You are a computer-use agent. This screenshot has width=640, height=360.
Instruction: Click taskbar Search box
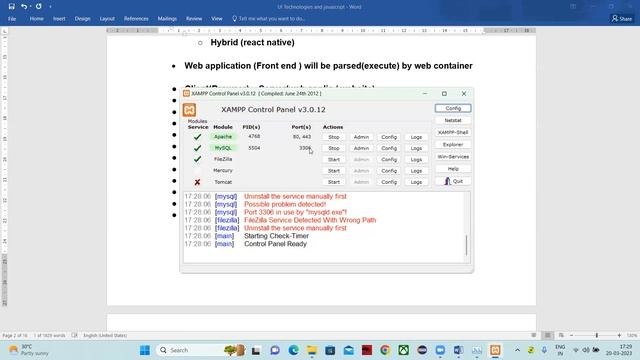200,350
